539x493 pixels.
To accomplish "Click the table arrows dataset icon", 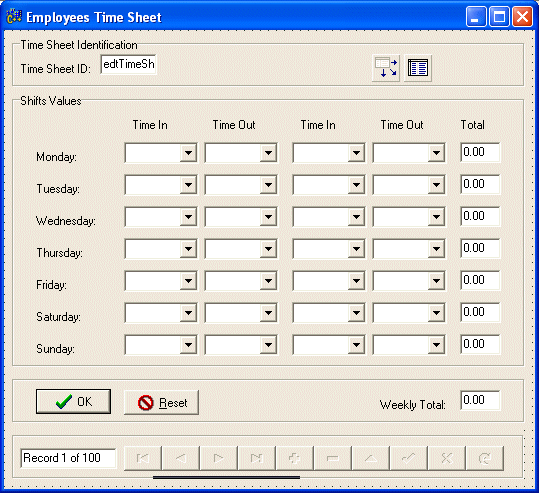I will 386,68.
